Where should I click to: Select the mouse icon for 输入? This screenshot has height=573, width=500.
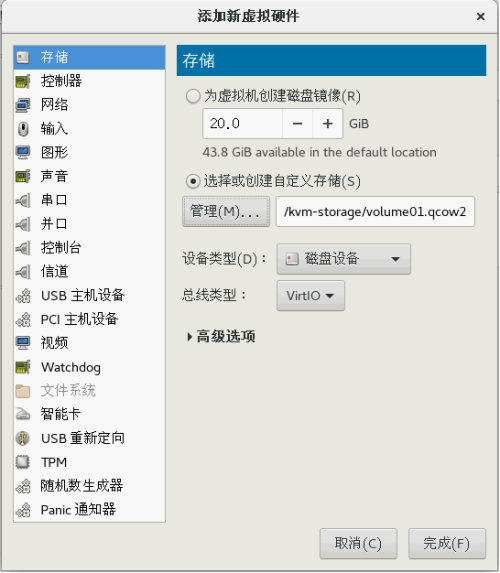23,129
